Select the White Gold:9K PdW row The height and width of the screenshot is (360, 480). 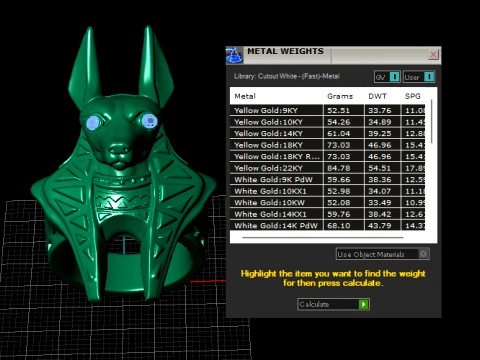[x=327, y=179]
